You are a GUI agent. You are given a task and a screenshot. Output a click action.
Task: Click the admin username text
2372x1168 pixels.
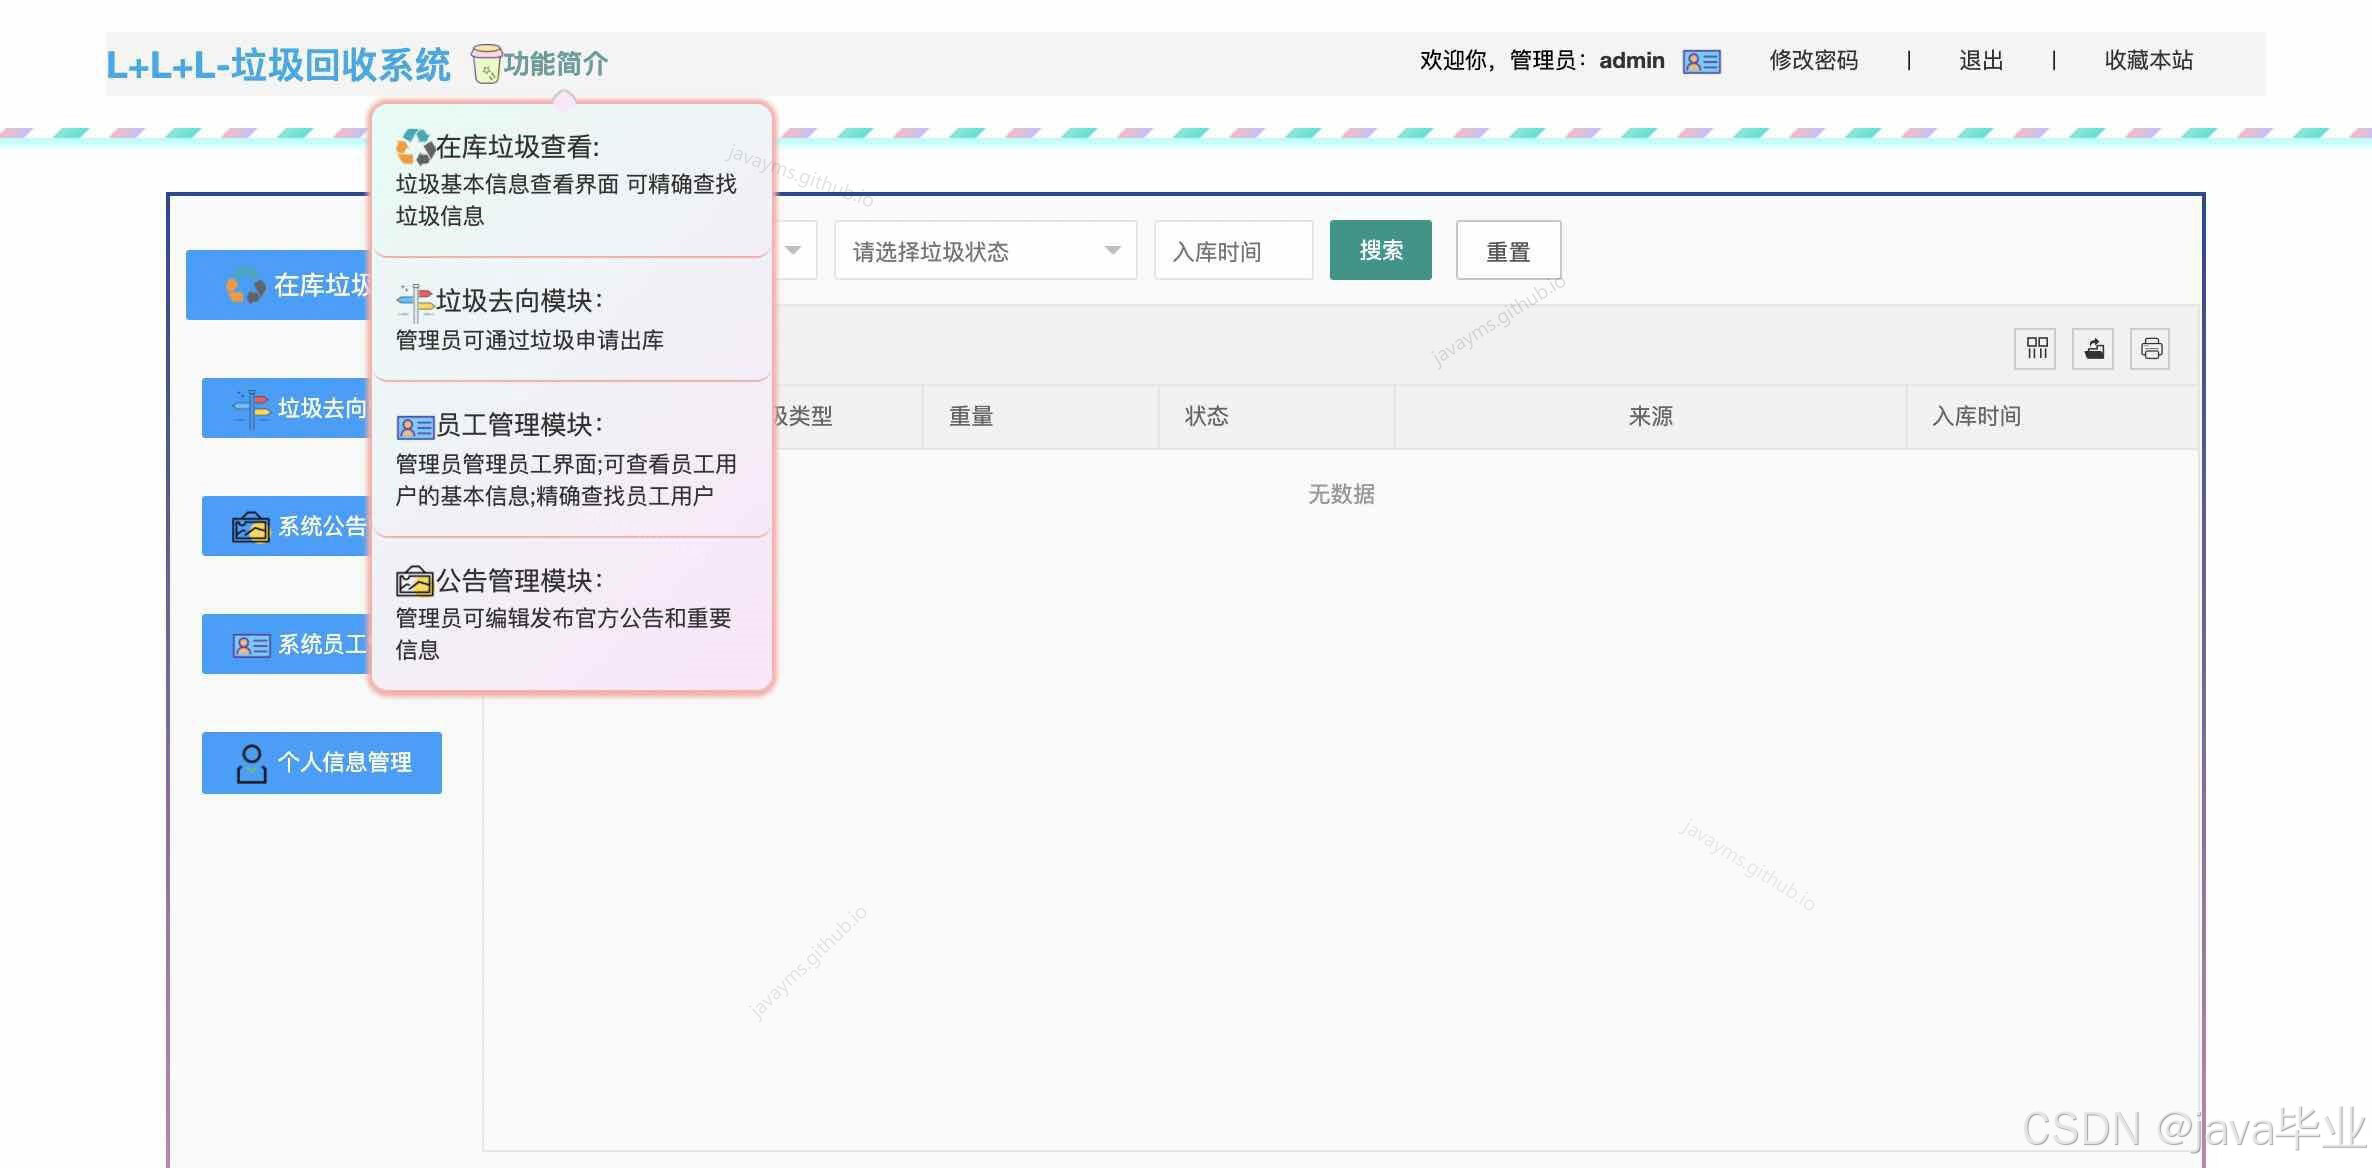[x=1632, y=61]
